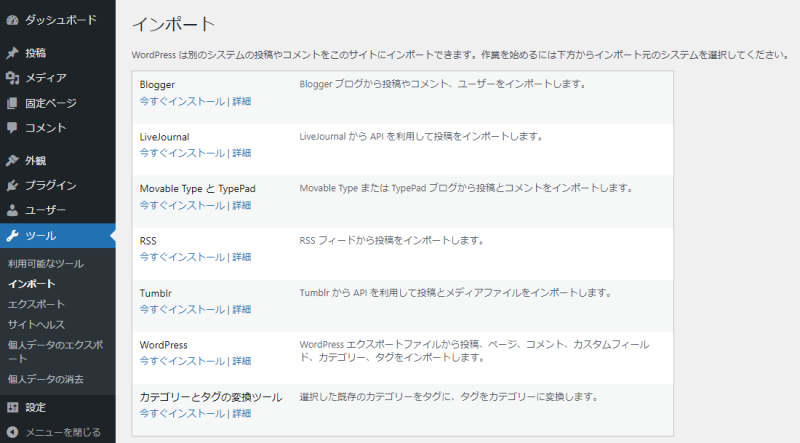
Task: Click the media icon beside メディア
Action: [x=11, y=78]
